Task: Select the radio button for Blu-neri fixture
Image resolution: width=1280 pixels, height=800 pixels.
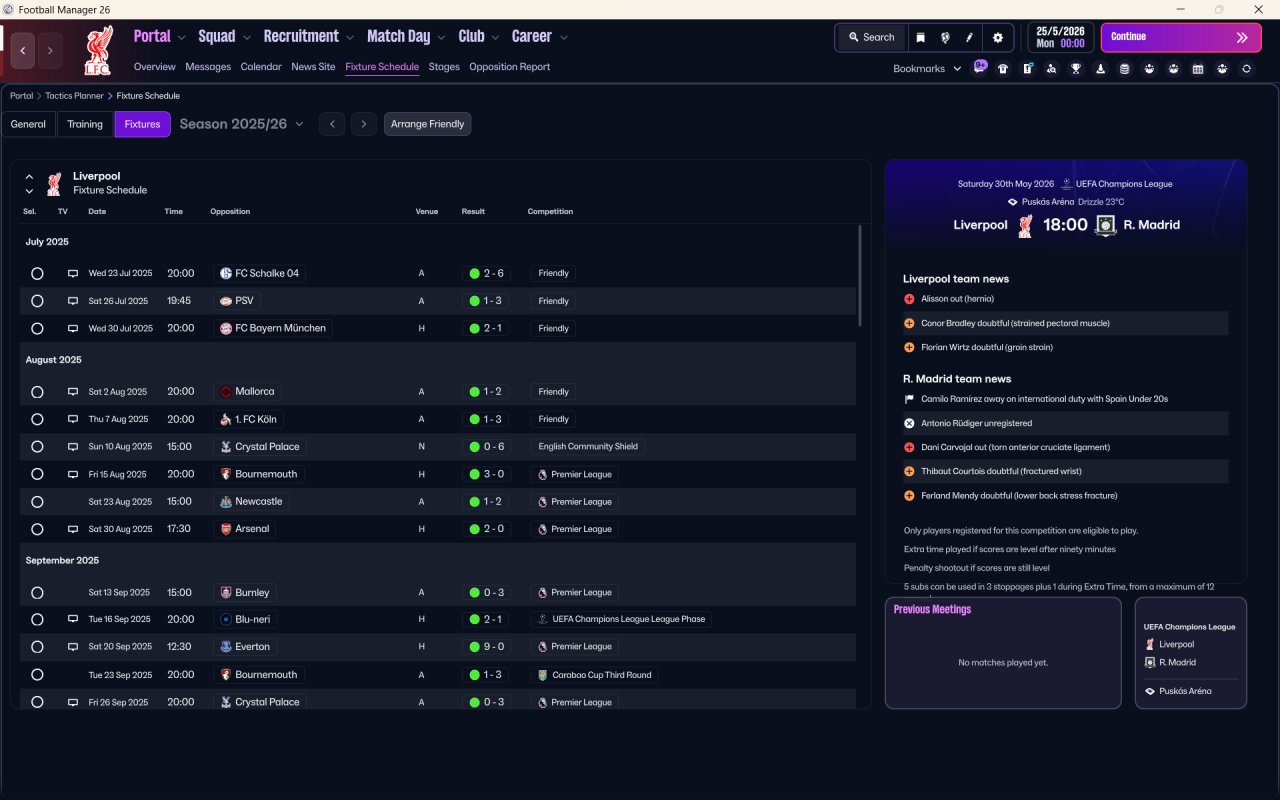Action: [x=37, y=620]
